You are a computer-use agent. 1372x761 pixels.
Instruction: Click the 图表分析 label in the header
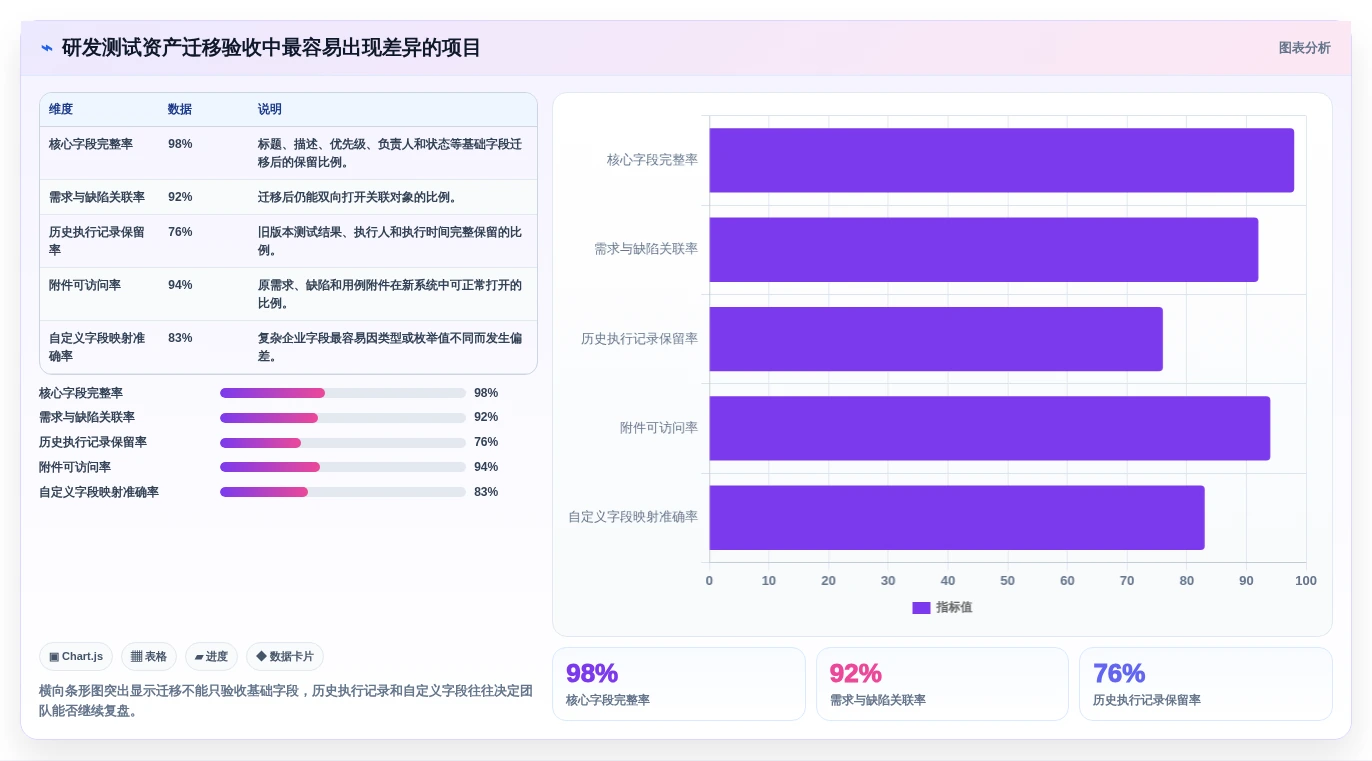coord(1304,48)
